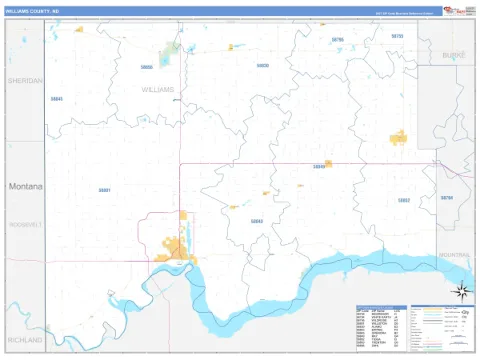Click ZIP code label 58830
The height and width of the screenshot is (360, 480).
click(x=263, y=66)
